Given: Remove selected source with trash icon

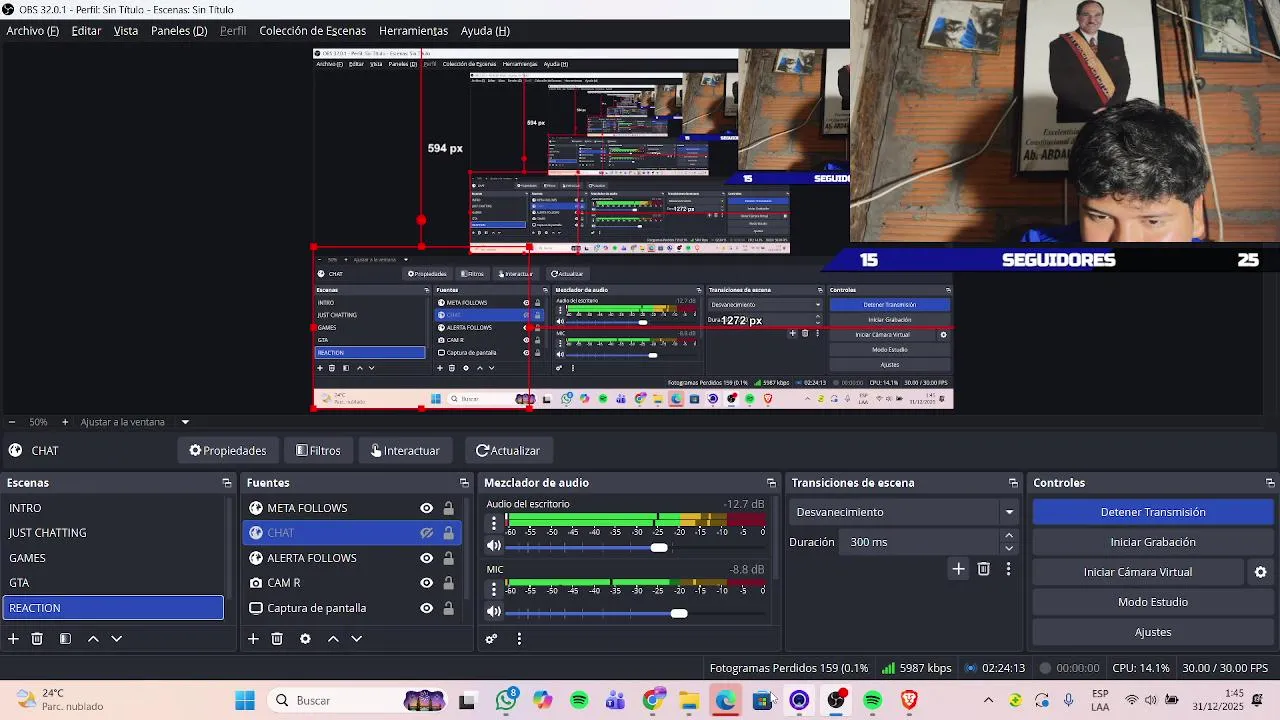Looking at the screenshot, I should (277, 638).
